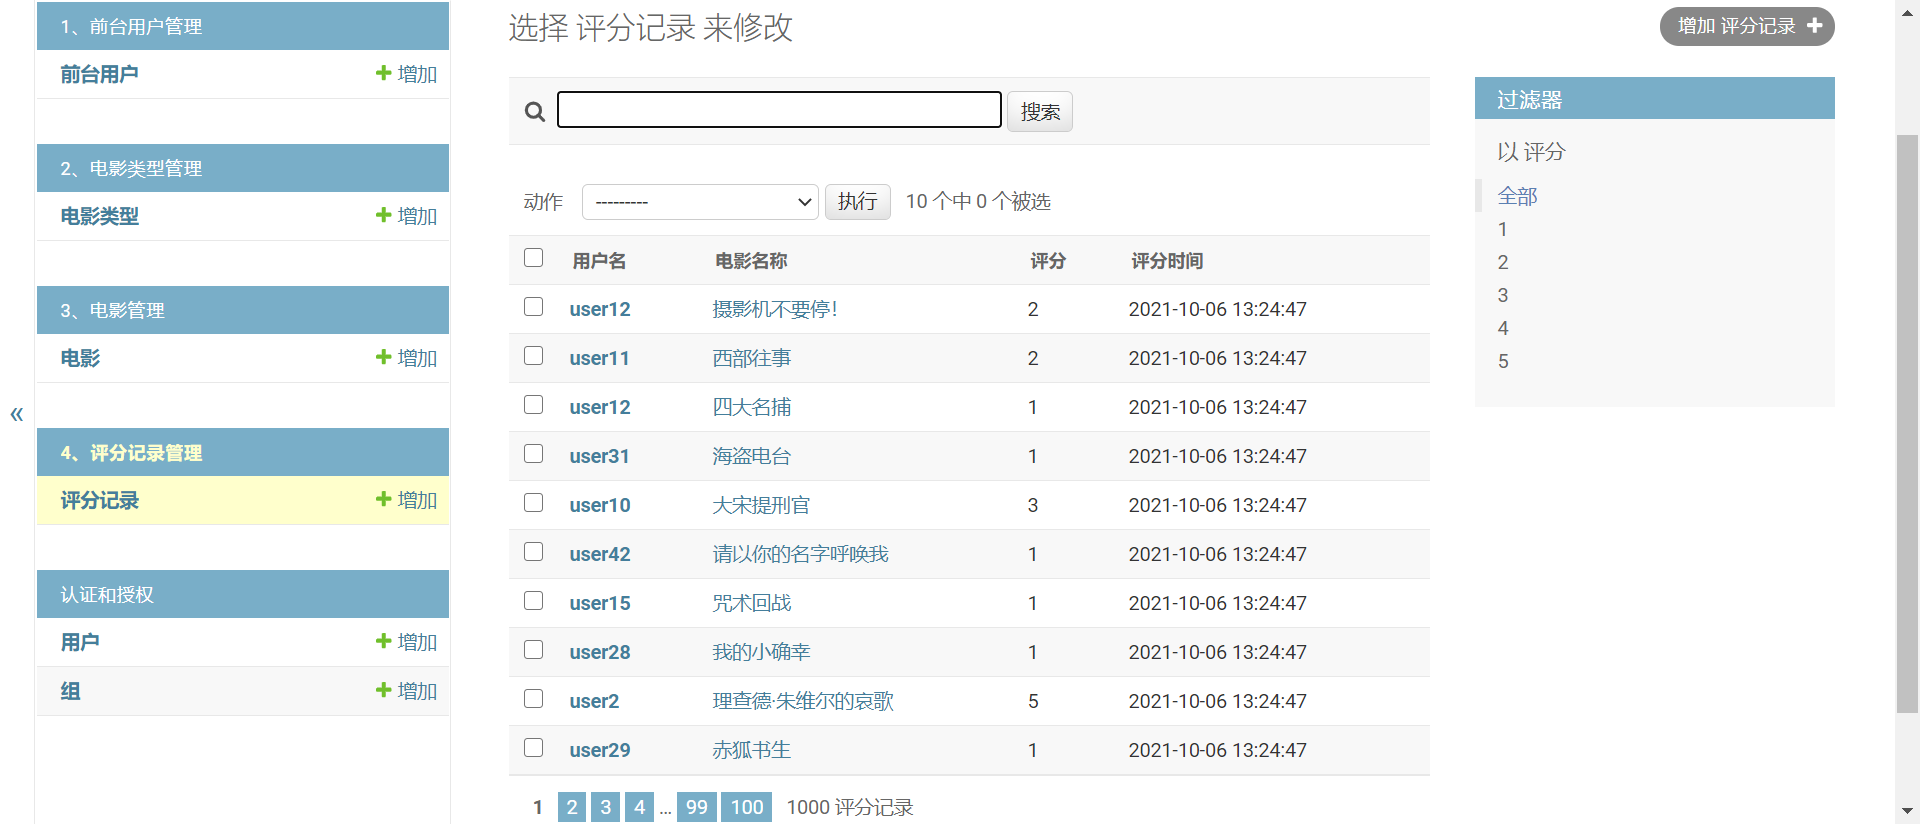The width and height of the screenshot is (1920, 824).
Task: Open section 3、电影管理 header
Action: (112, 311)
